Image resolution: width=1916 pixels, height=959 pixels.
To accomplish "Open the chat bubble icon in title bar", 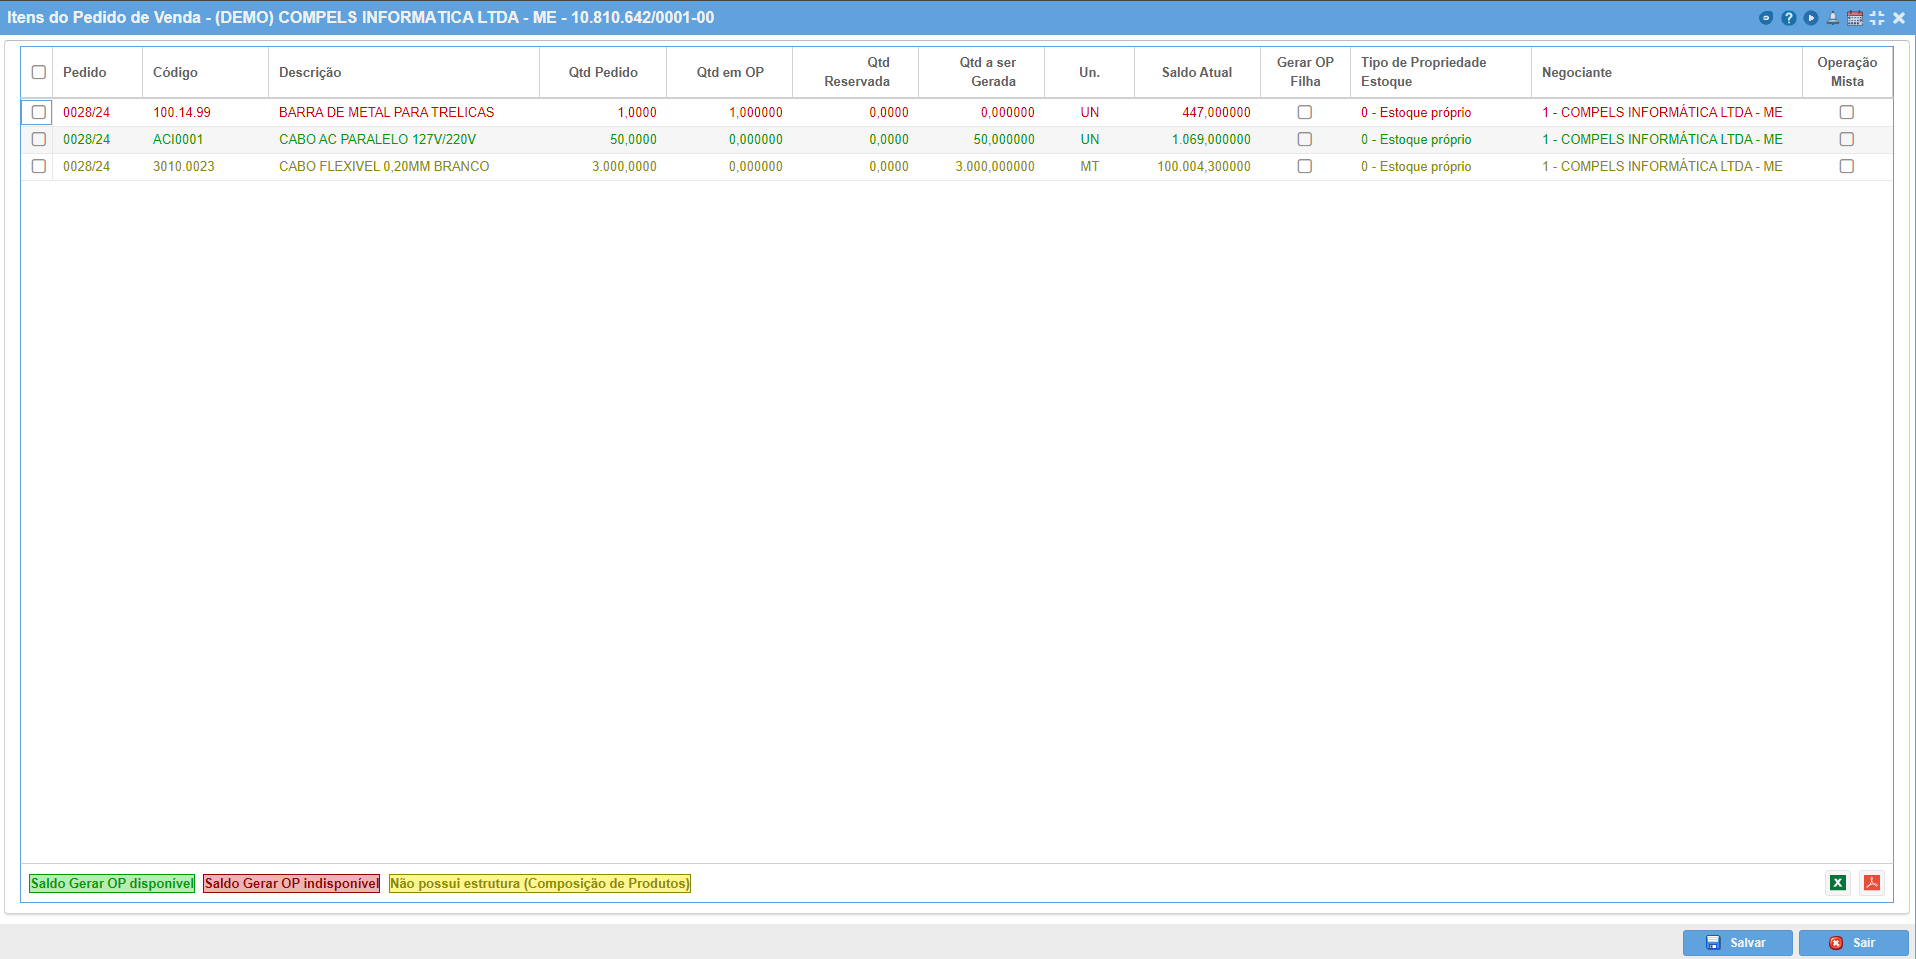I will point(1766,18).
